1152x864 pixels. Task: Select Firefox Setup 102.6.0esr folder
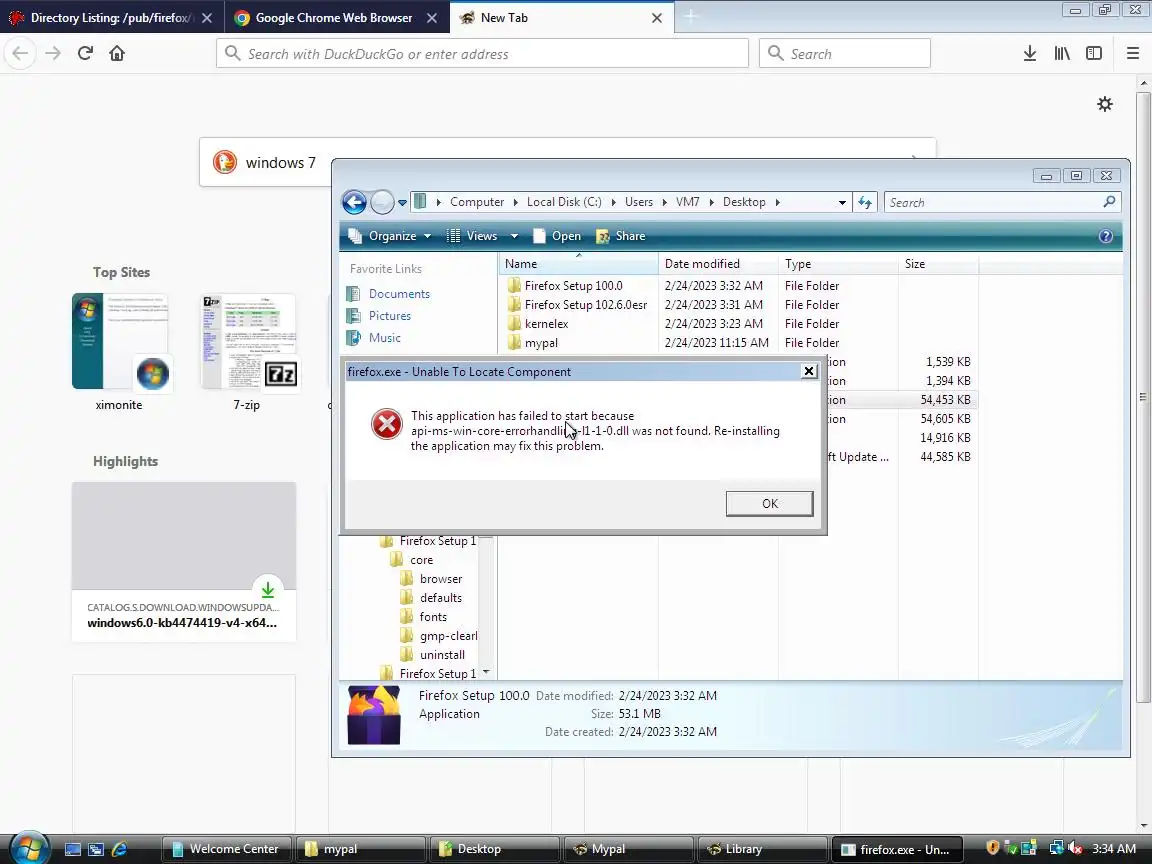click(x=586, y=305)
